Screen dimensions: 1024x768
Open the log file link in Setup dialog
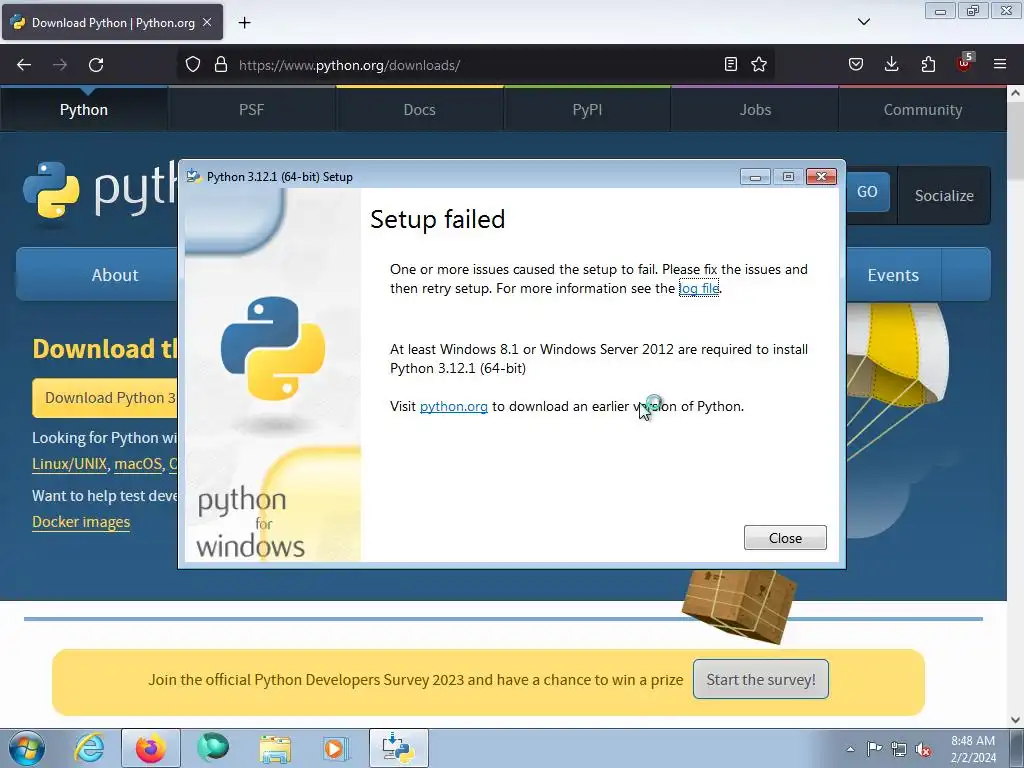click(x=699, y=288)
